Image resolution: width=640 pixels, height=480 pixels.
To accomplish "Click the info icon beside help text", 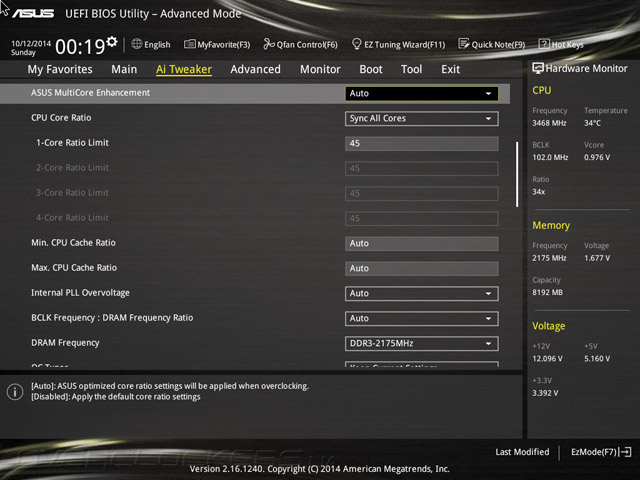I will [15, 392].
